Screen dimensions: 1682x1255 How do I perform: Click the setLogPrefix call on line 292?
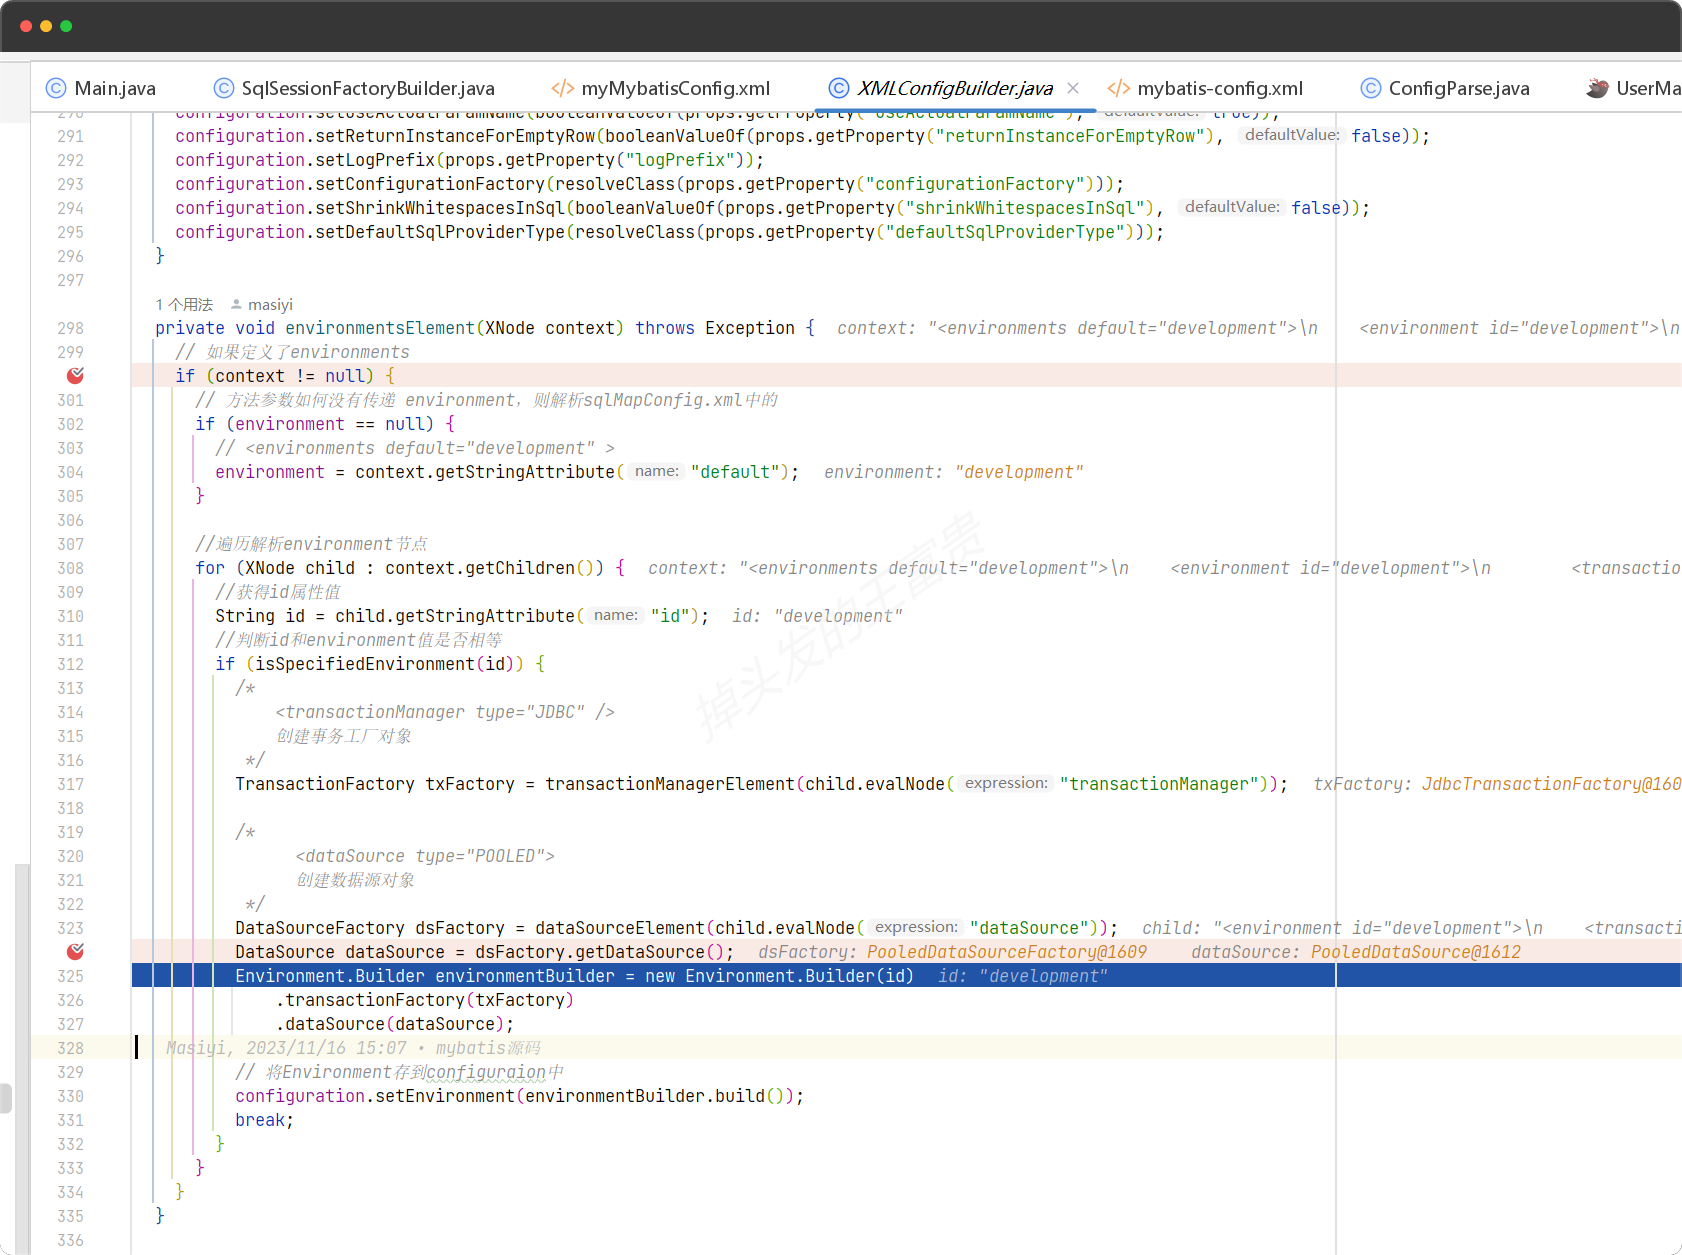point(375,160)
